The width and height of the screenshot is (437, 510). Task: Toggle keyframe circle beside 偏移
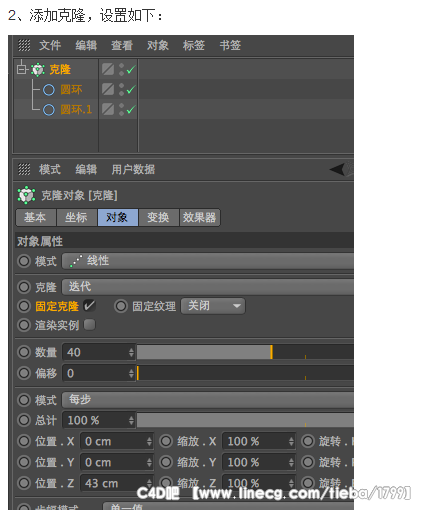point(24,373)
